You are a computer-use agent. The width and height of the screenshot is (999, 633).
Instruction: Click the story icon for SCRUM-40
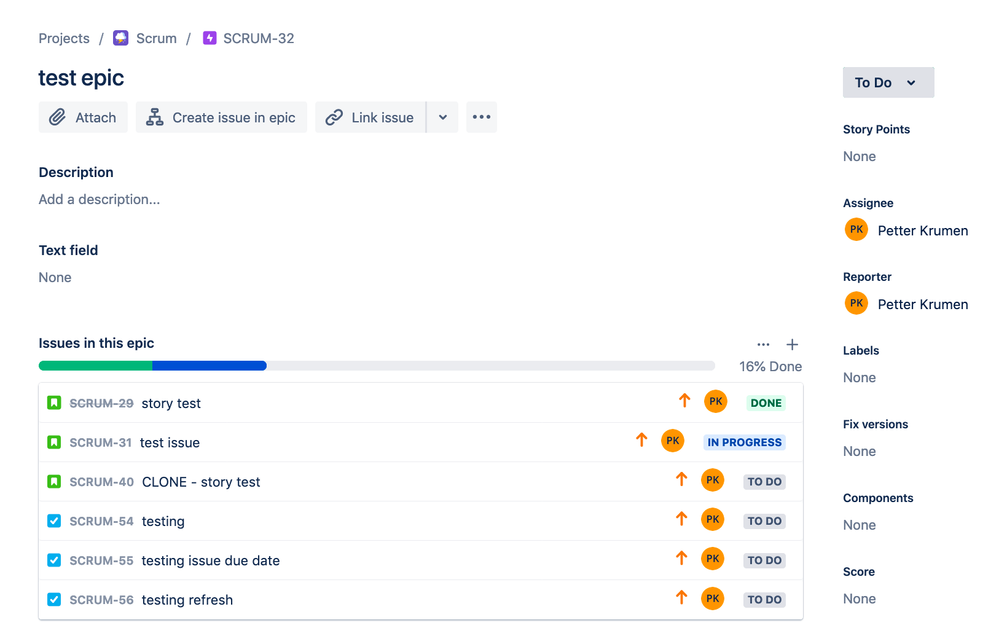point(54,481)
